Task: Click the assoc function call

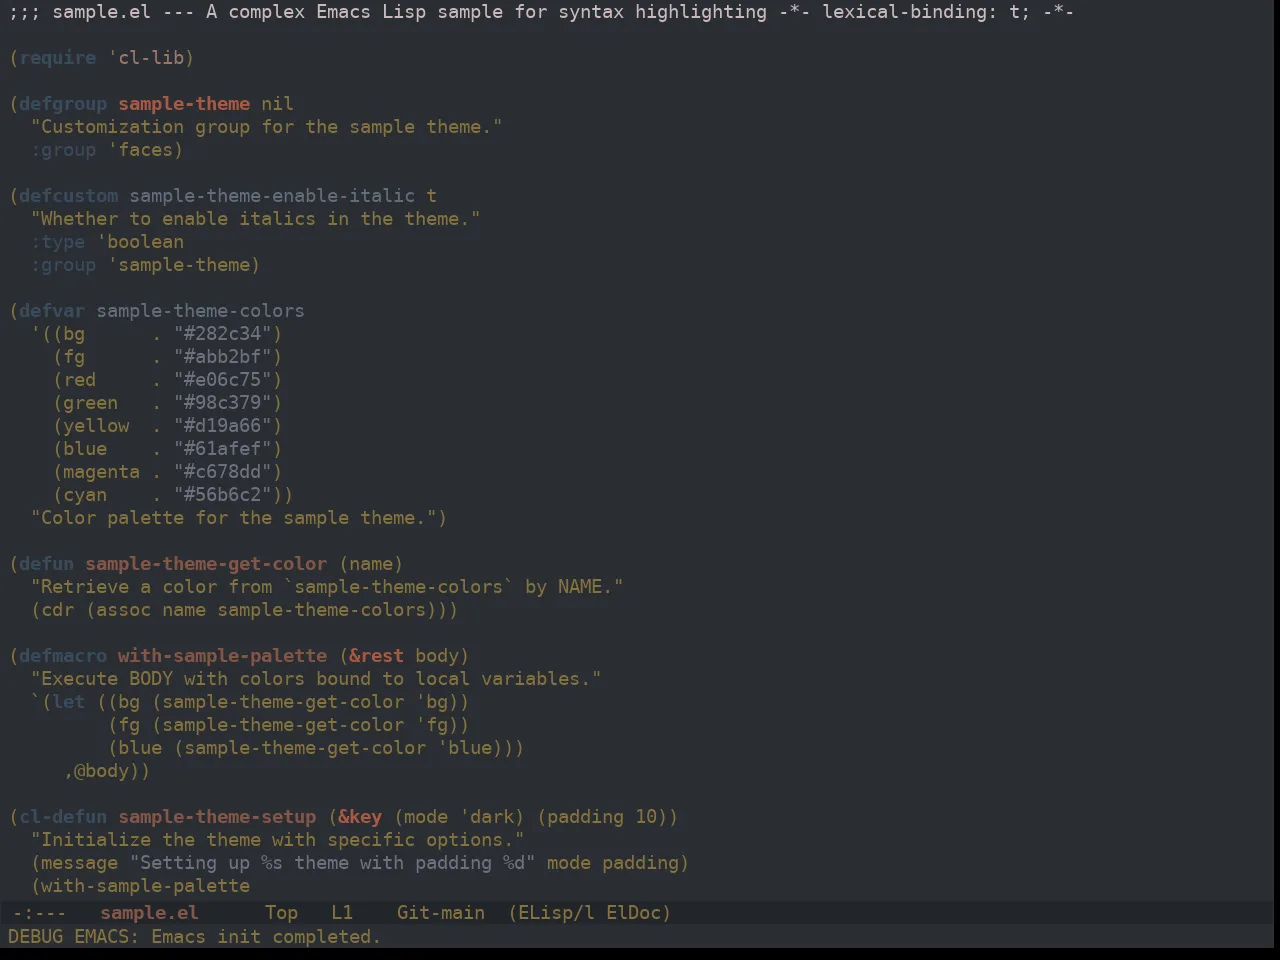Action: [x=124, y=609]
